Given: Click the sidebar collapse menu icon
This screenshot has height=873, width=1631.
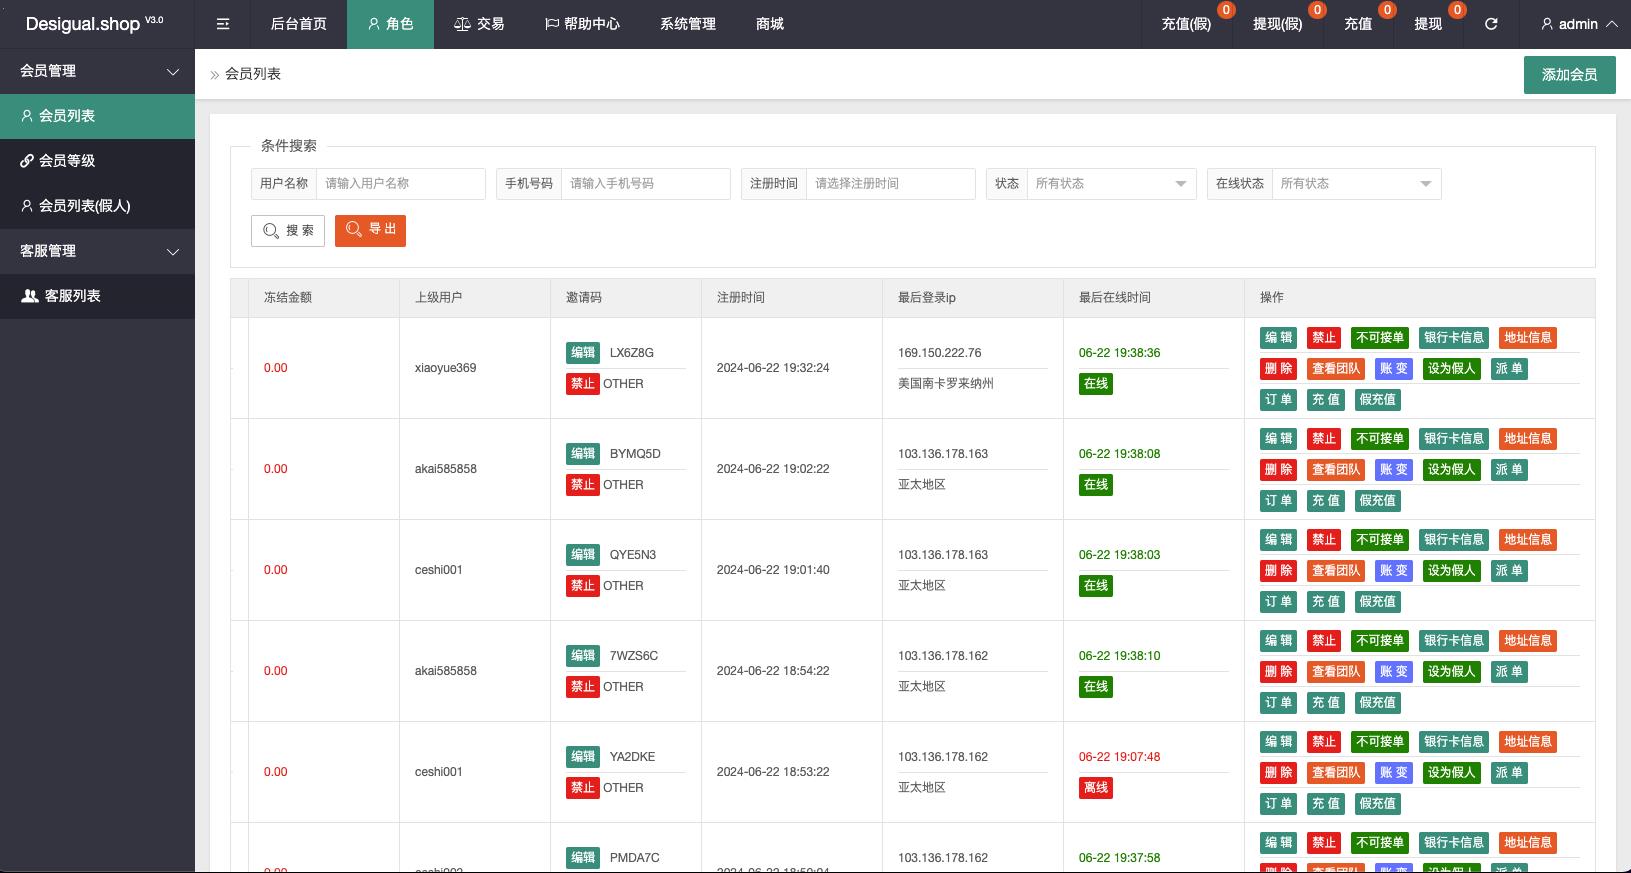Looking at the screenshot, I should (223, 24).
